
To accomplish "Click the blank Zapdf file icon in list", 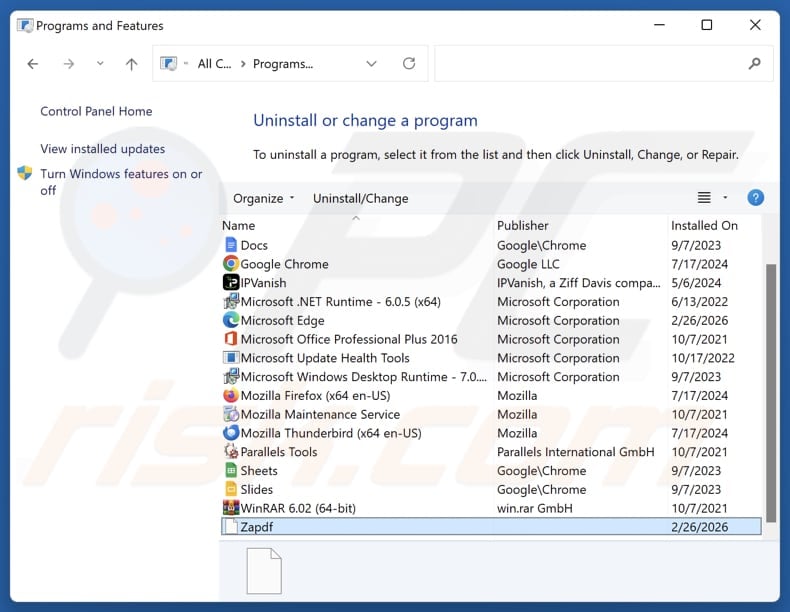I will click(x=231, y=527).
